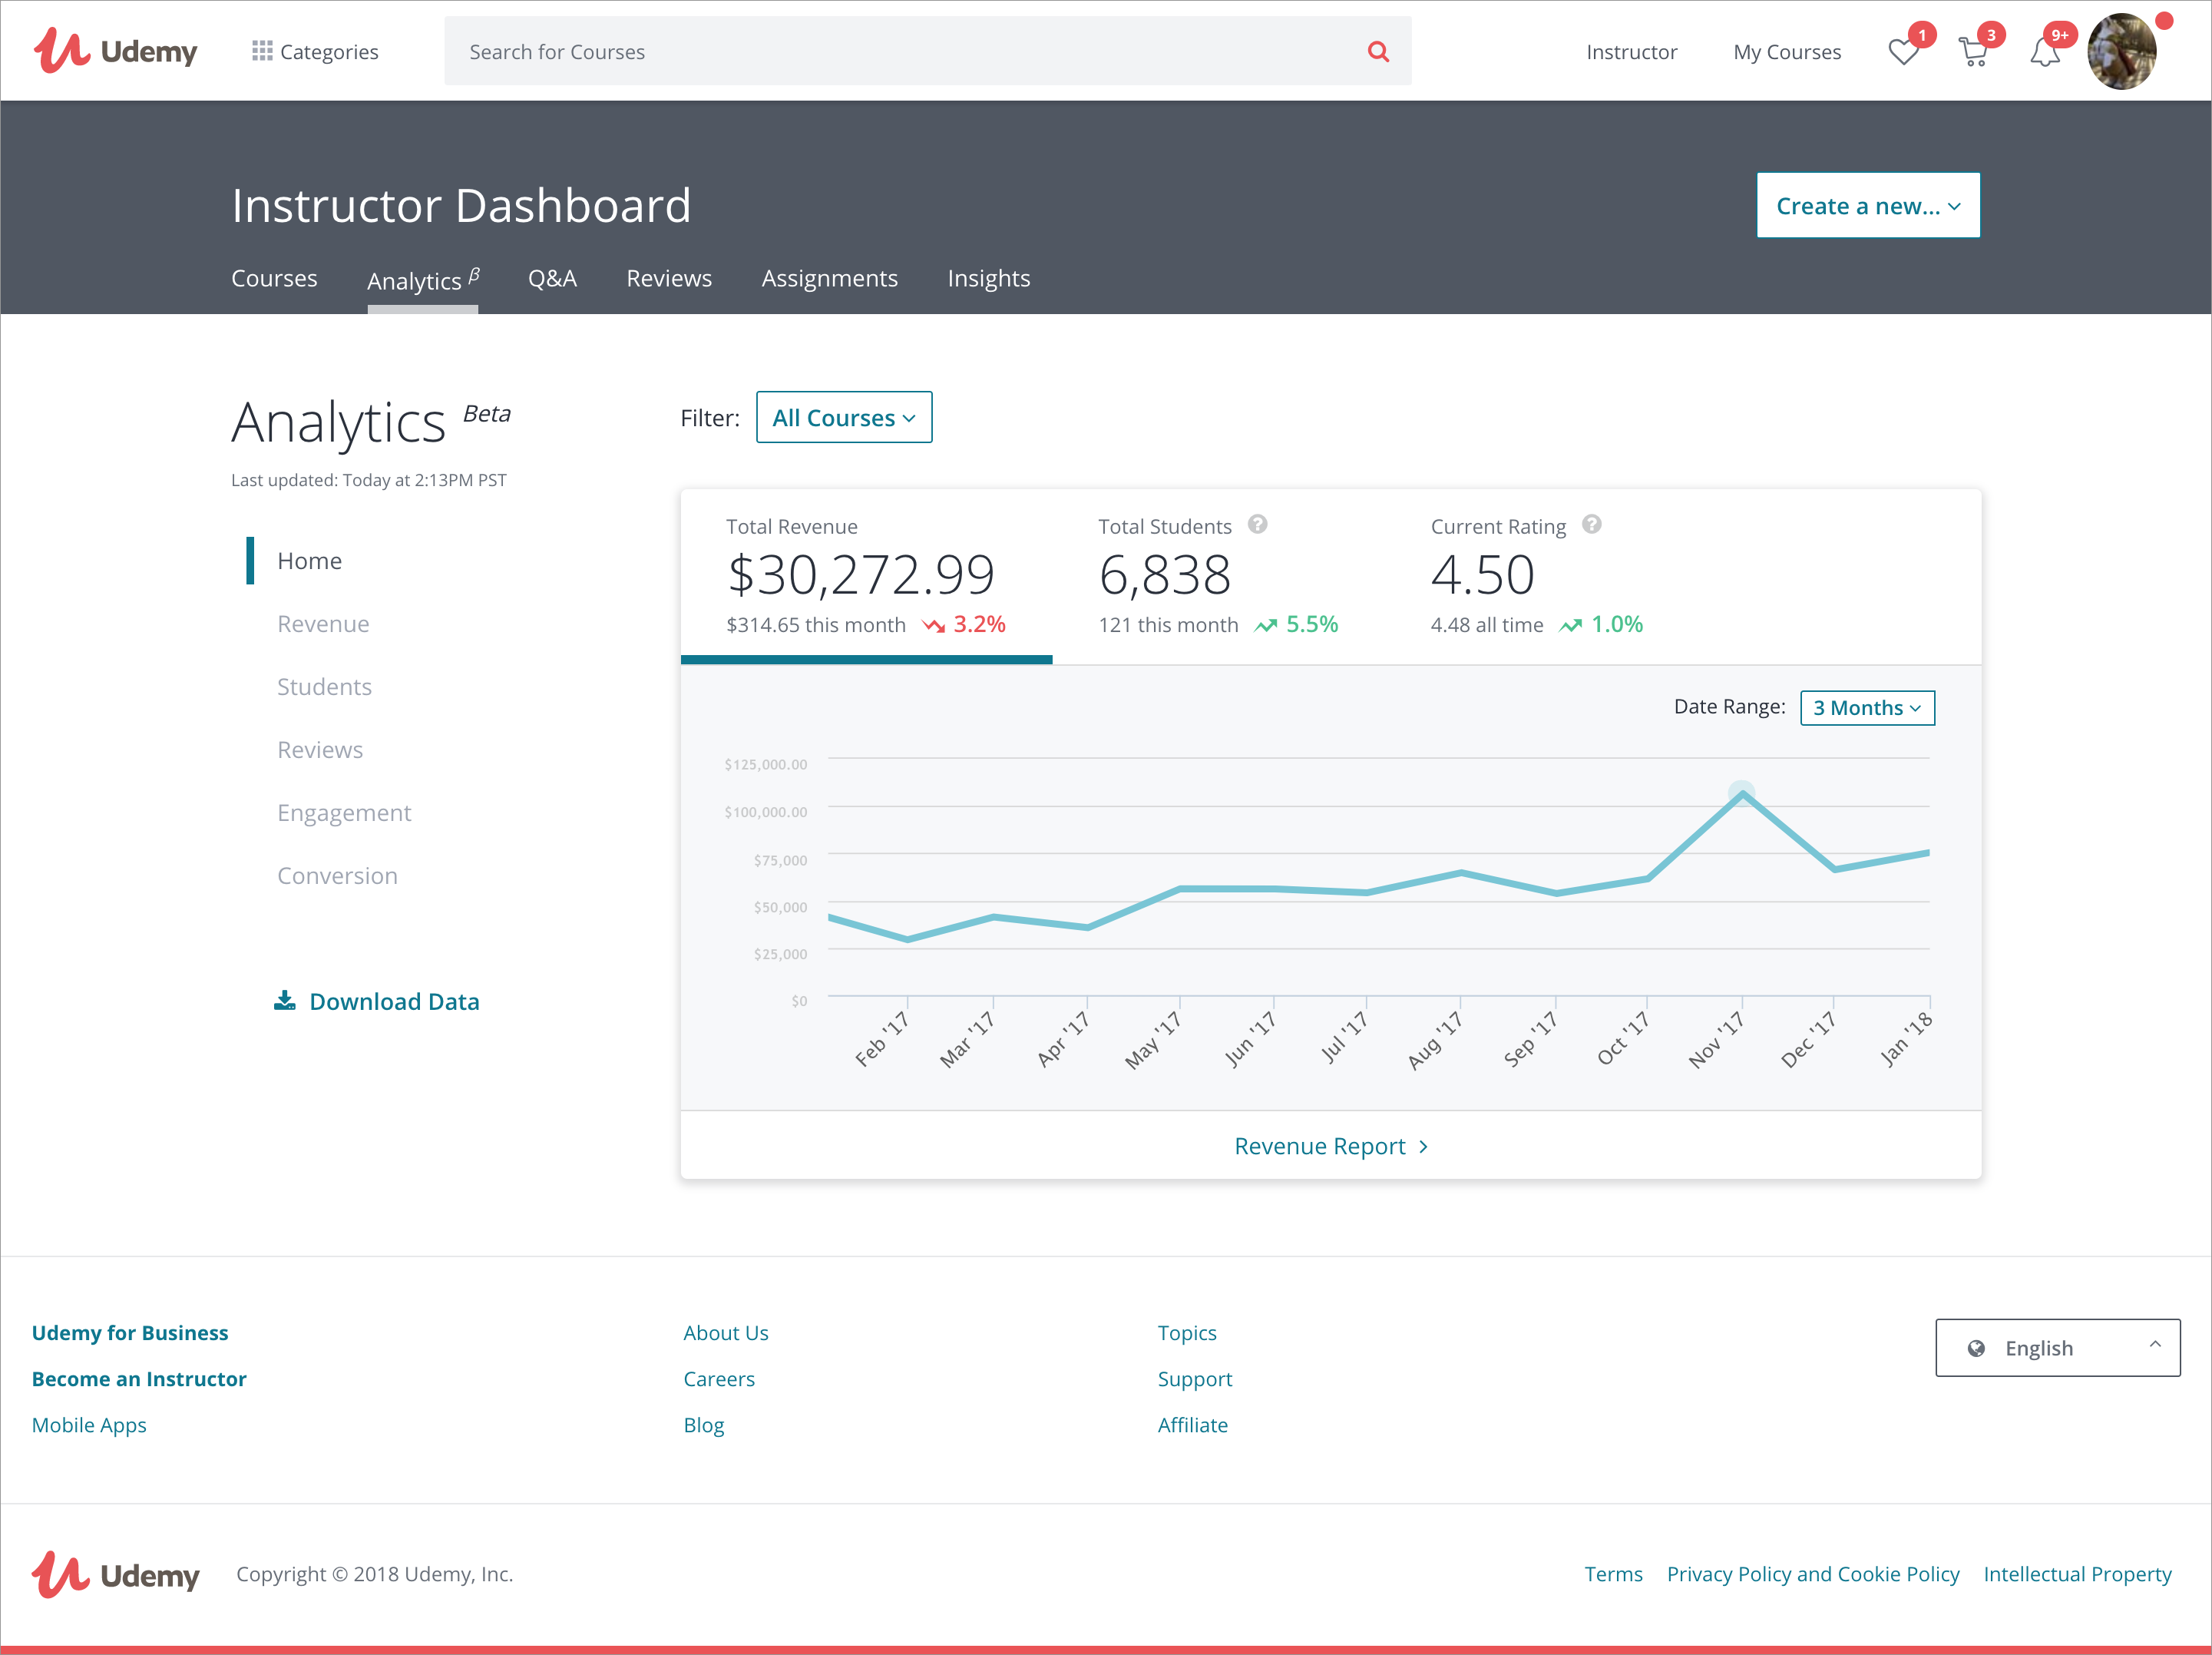Click the 6,838 students value
This screenshot has width=2212, height=1655.
[1164, 575]
